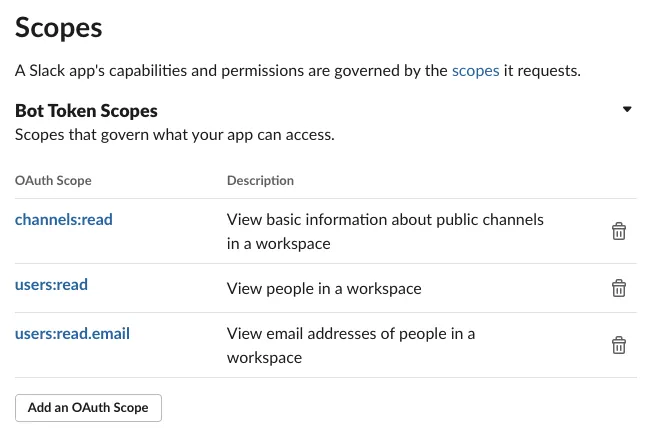The width and height of the screenshot is (653, 433).
Task: Click the Scopes page heading
Action: [x=59, y=27]
